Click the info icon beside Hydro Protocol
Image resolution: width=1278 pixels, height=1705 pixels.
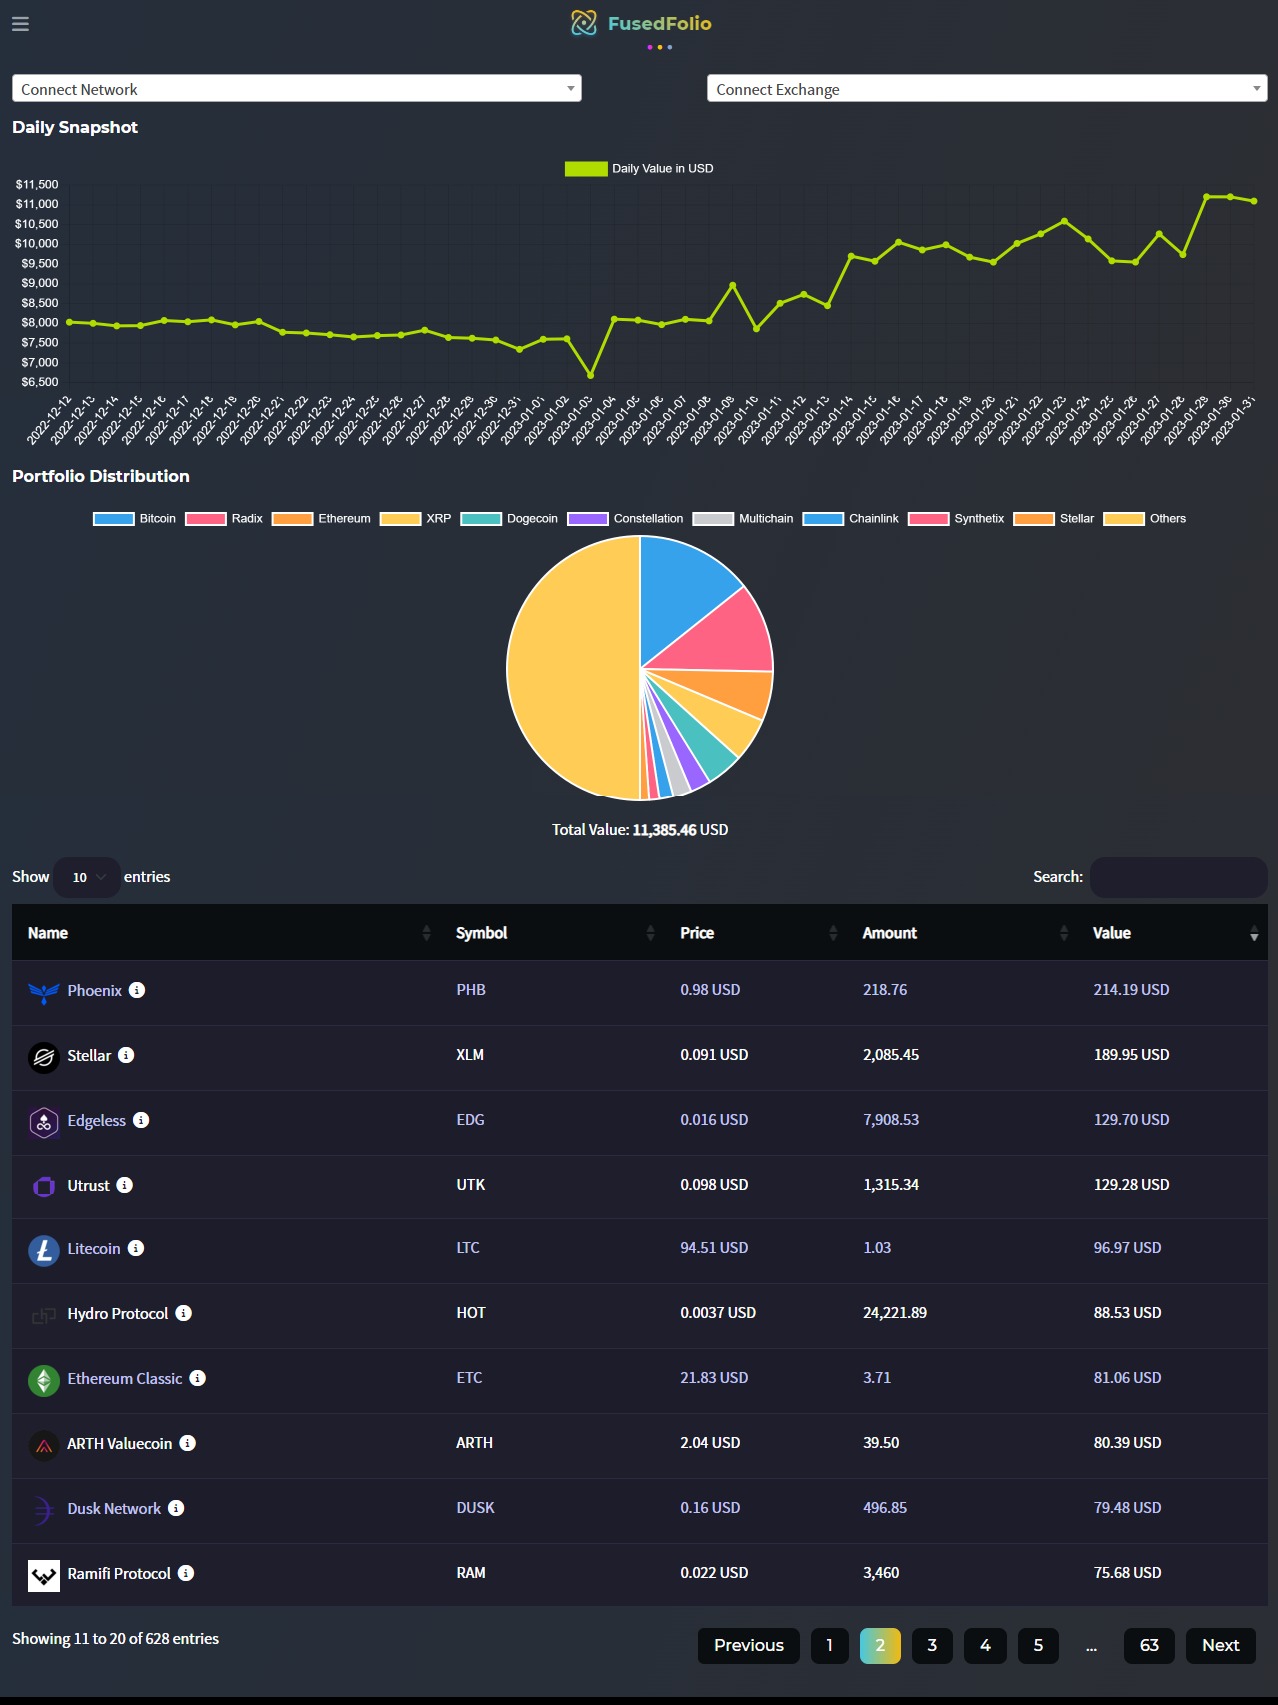(183, 1313)
